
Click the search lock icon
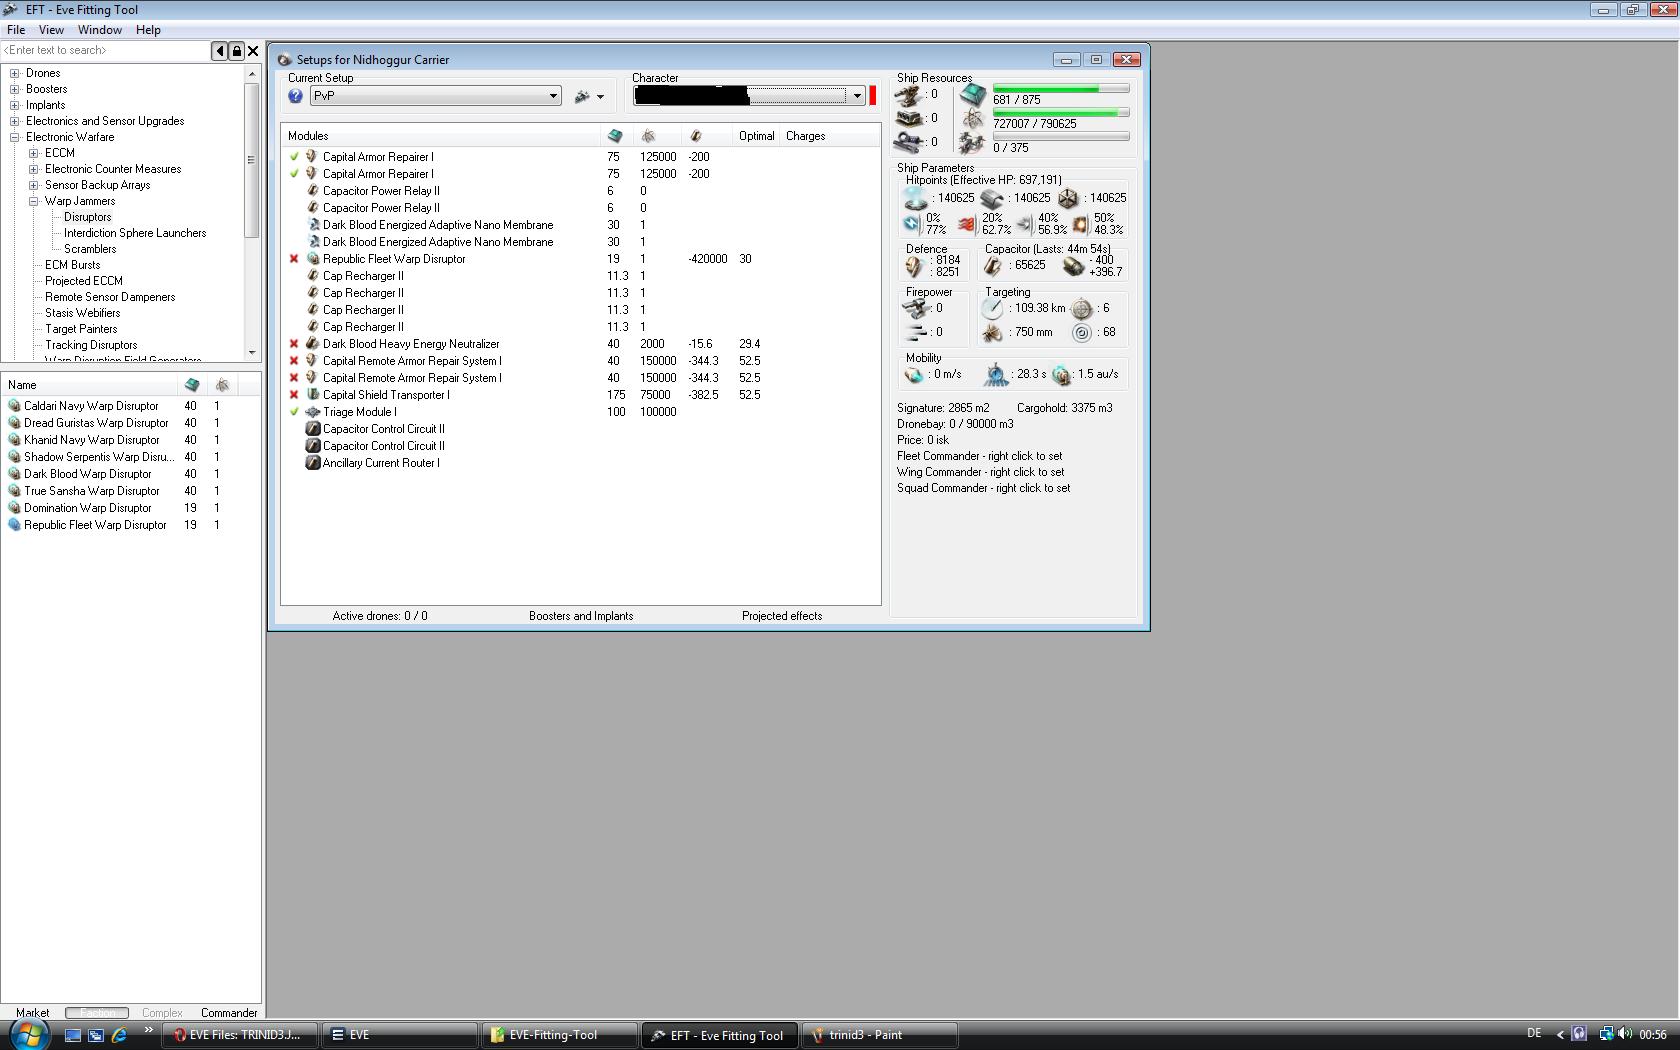point(237,50)
